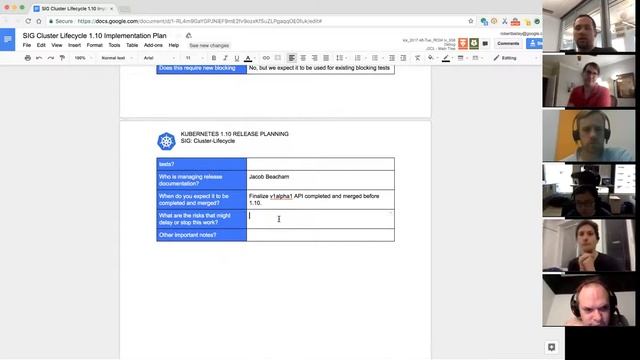This screenshot has width=640, height=360.
Task: Go to Chrome home page
Action: pyautogui.click(x=39, y=21)
